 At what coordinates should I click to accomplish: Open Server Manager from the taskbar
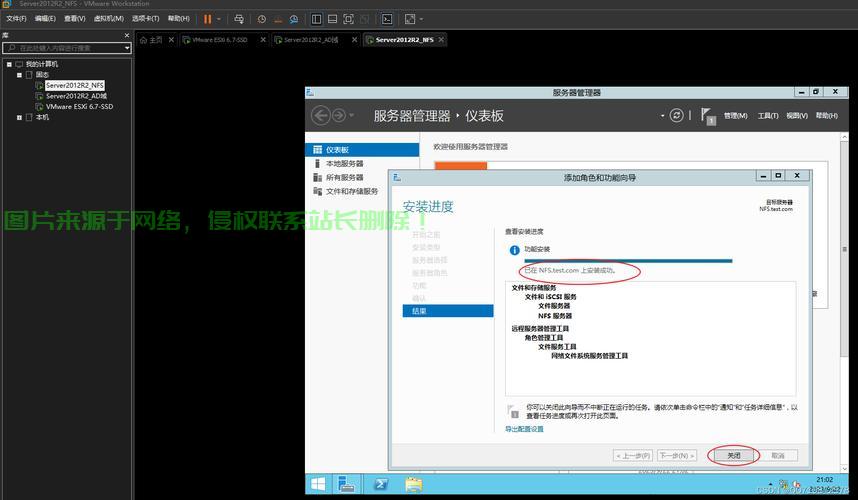click(346, 484)
